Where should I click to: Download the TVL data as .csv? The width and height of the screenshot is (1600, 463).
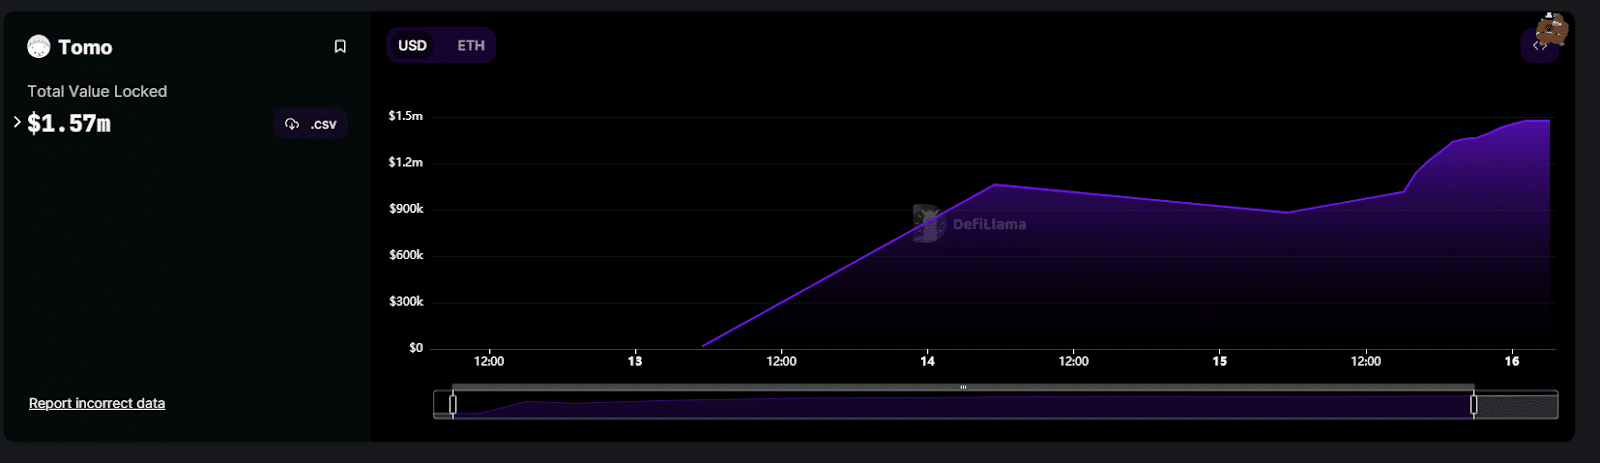coord(322,124)
